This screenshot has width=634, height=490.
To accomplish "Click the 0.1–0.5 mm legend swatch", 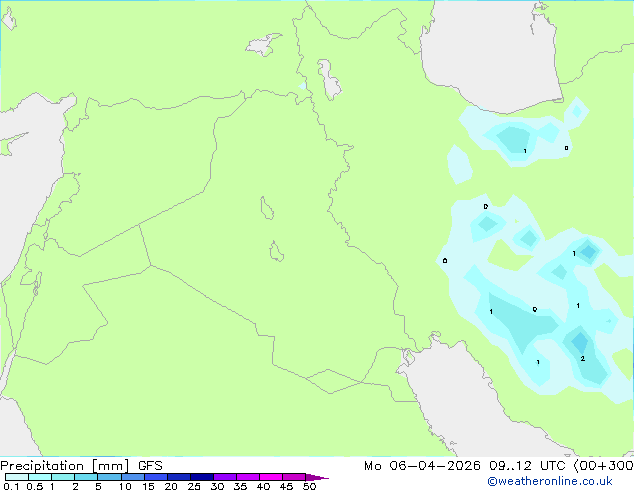I will 17,477.
